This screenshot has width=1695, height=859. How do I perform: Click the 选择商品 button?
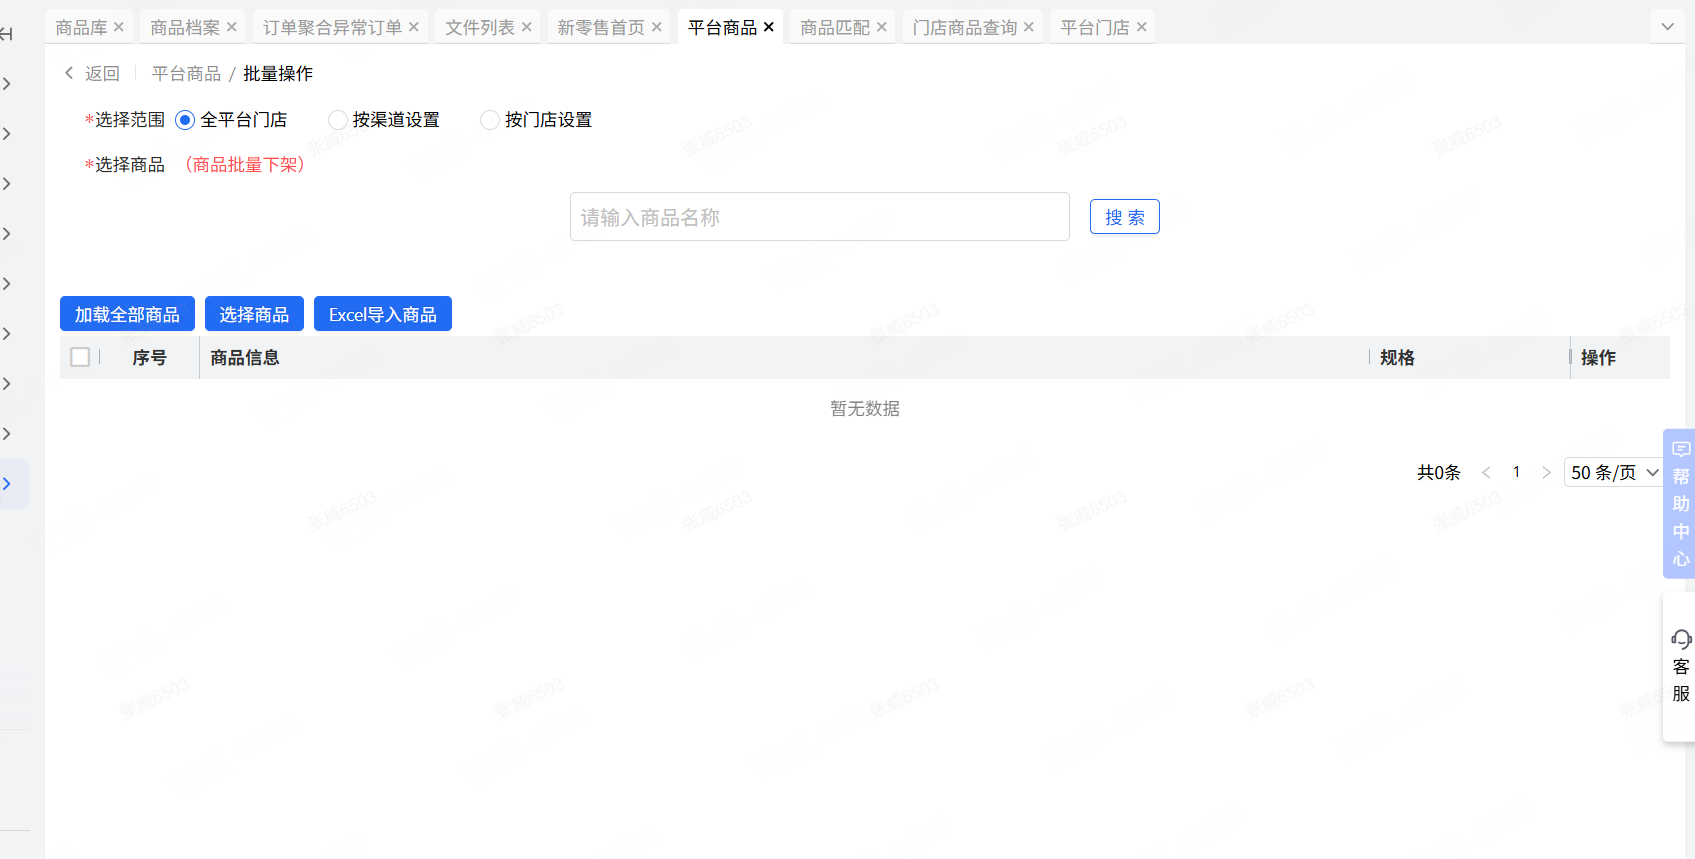254,314
